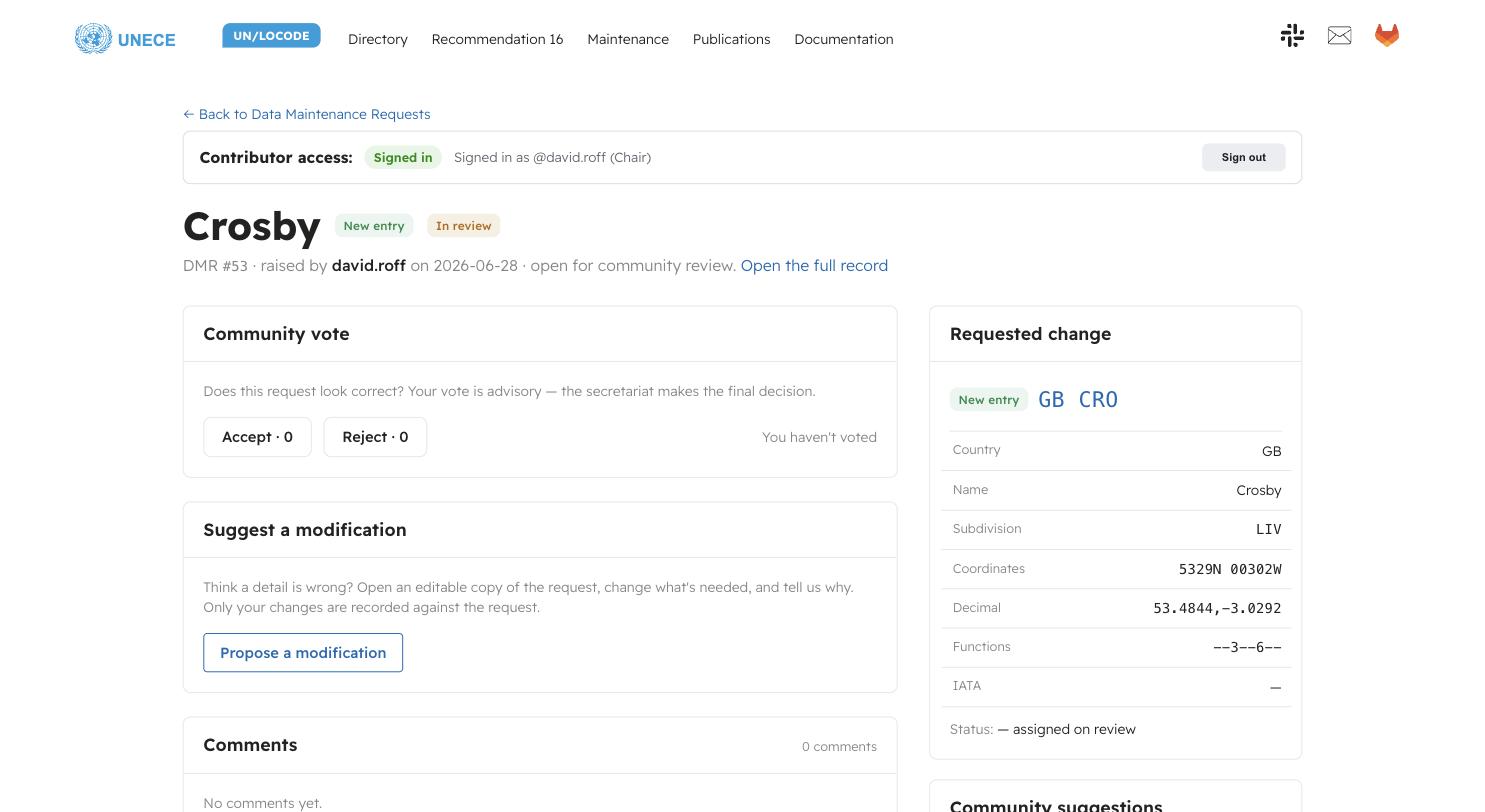Viewport: 1485px width, 812px height.
Task: Click the Suggest a modification heading
Action: click(x=305, y=530)
